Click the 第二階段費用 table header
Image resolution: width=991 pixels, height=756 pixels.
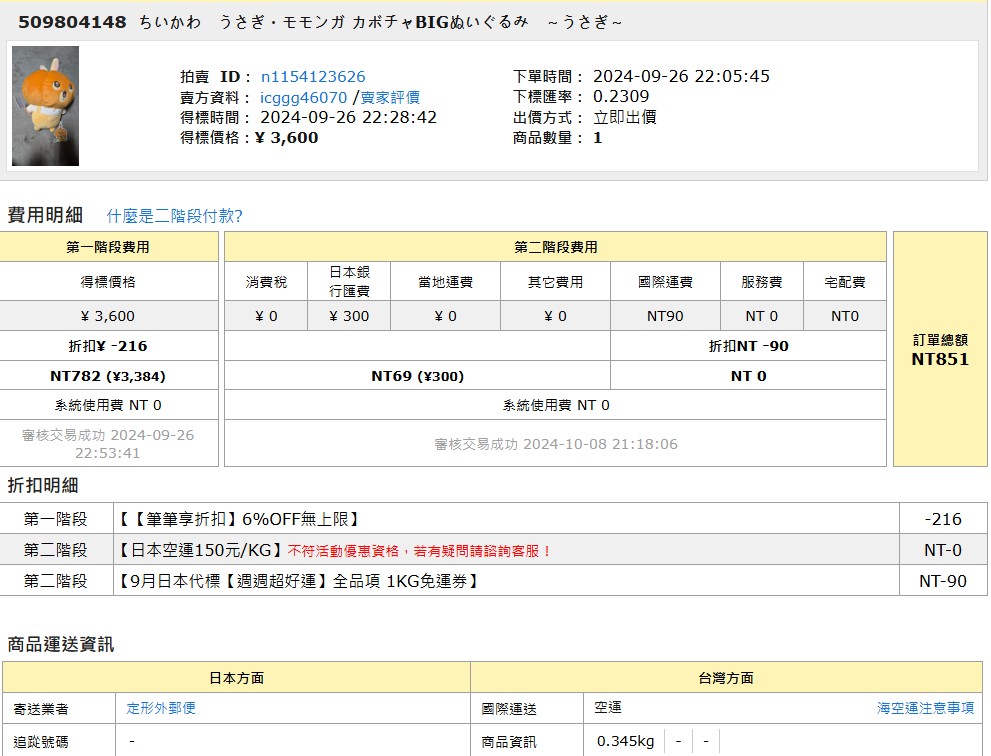[556, 247]
